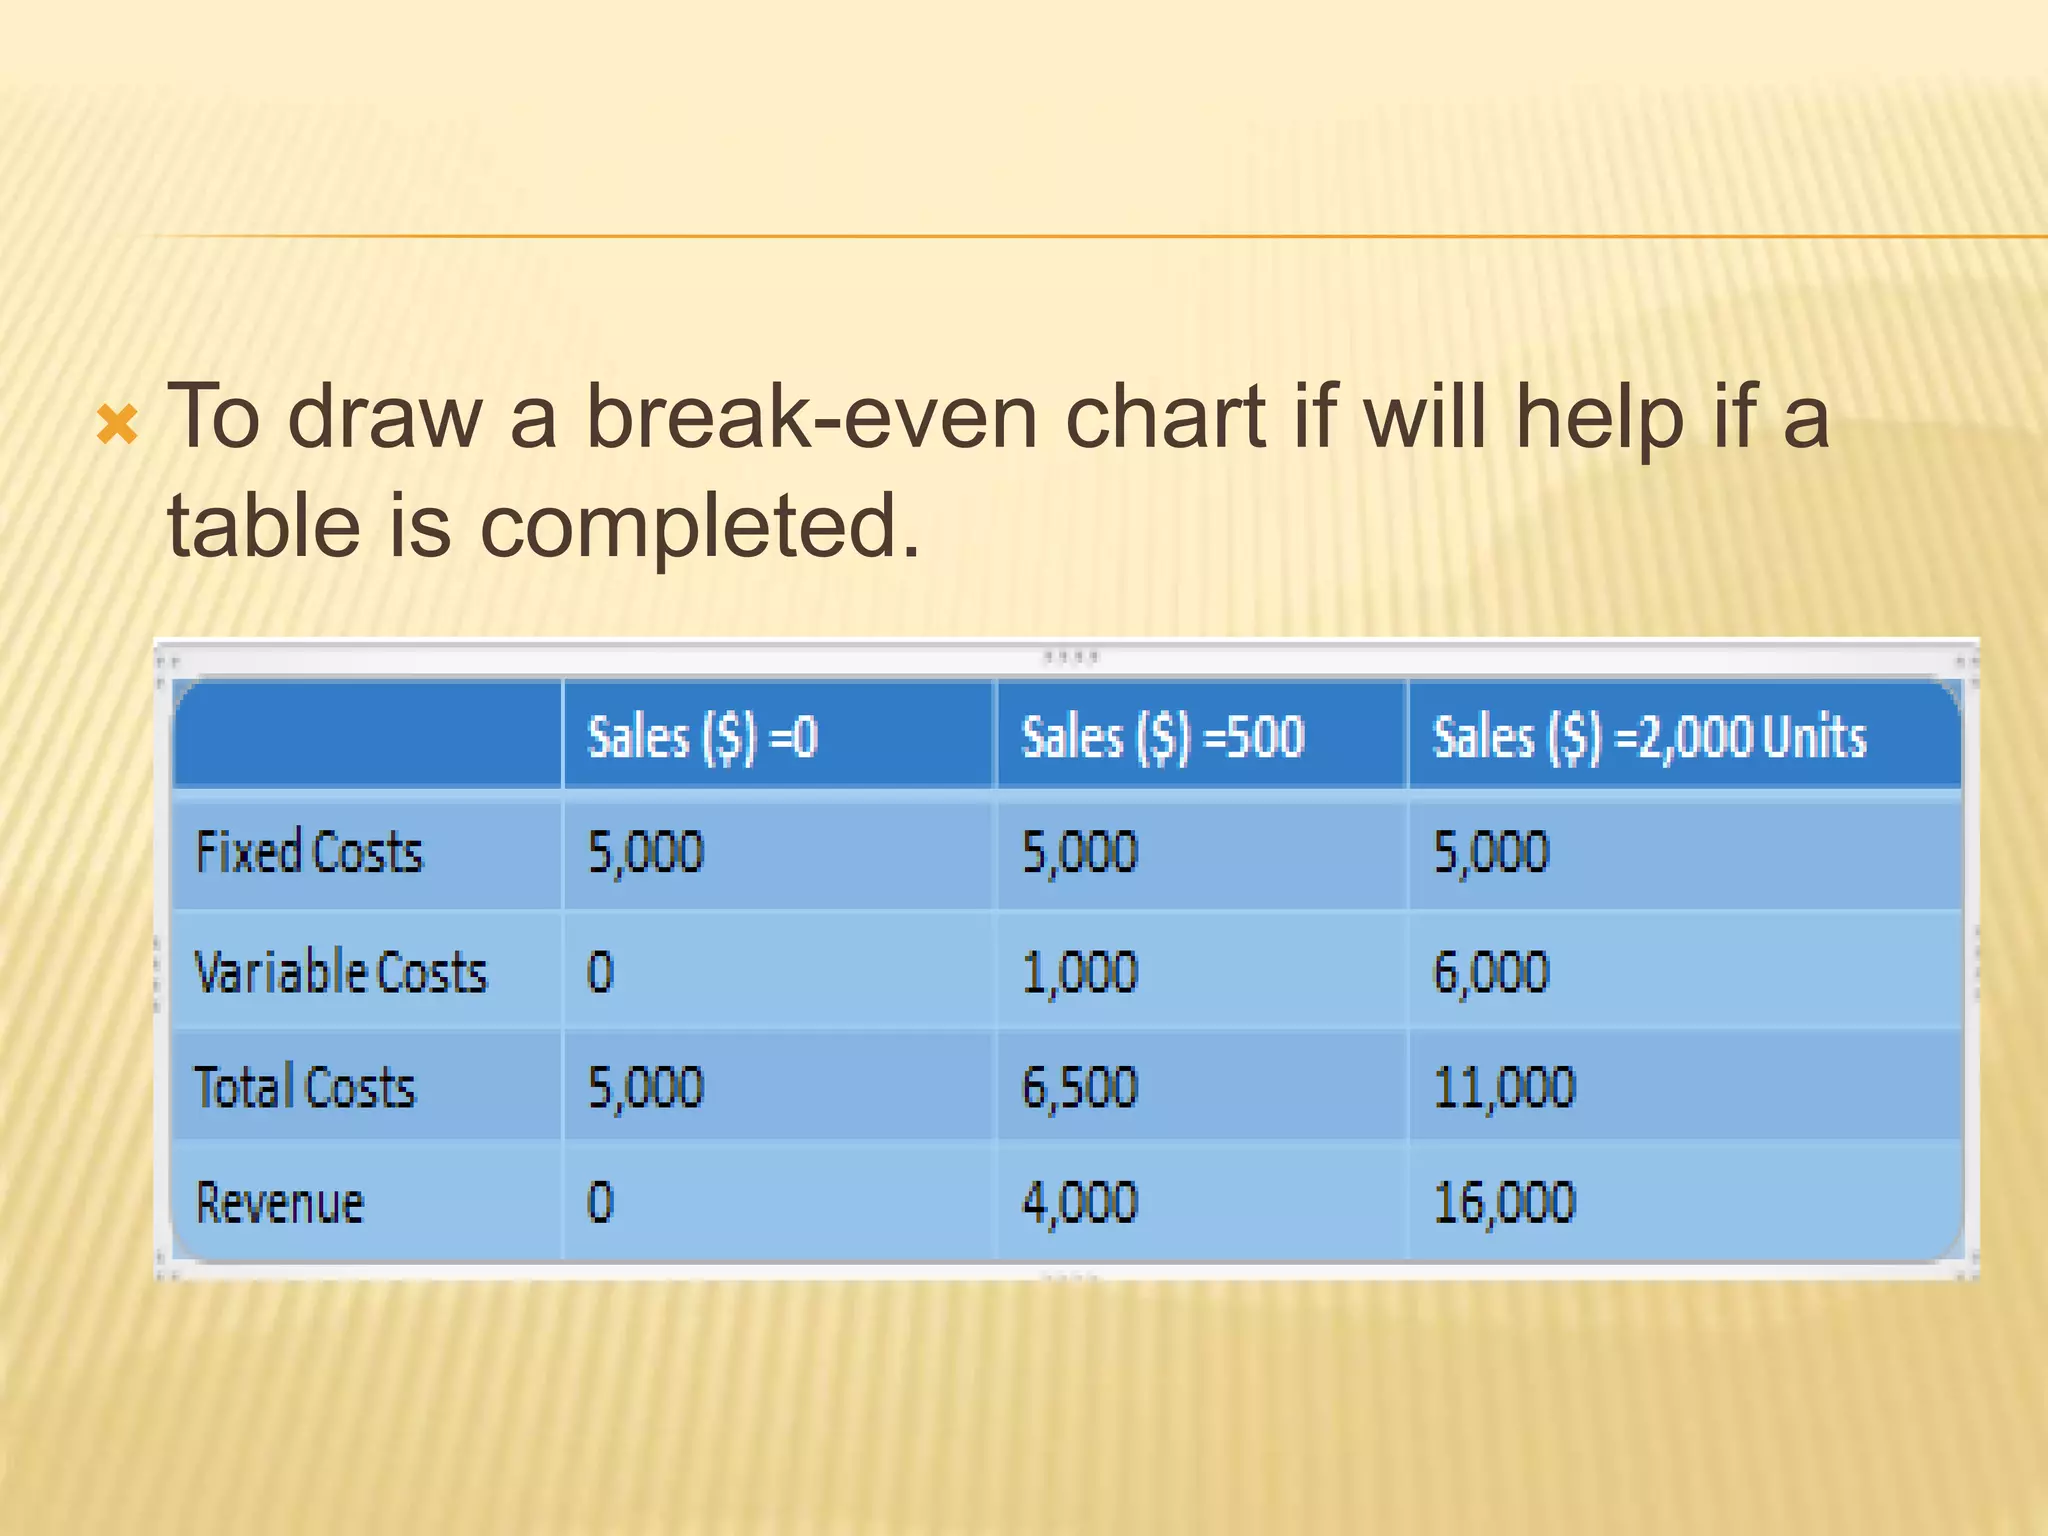Select Total Costs cell showing 6,500

(x=1080, y=1087)
